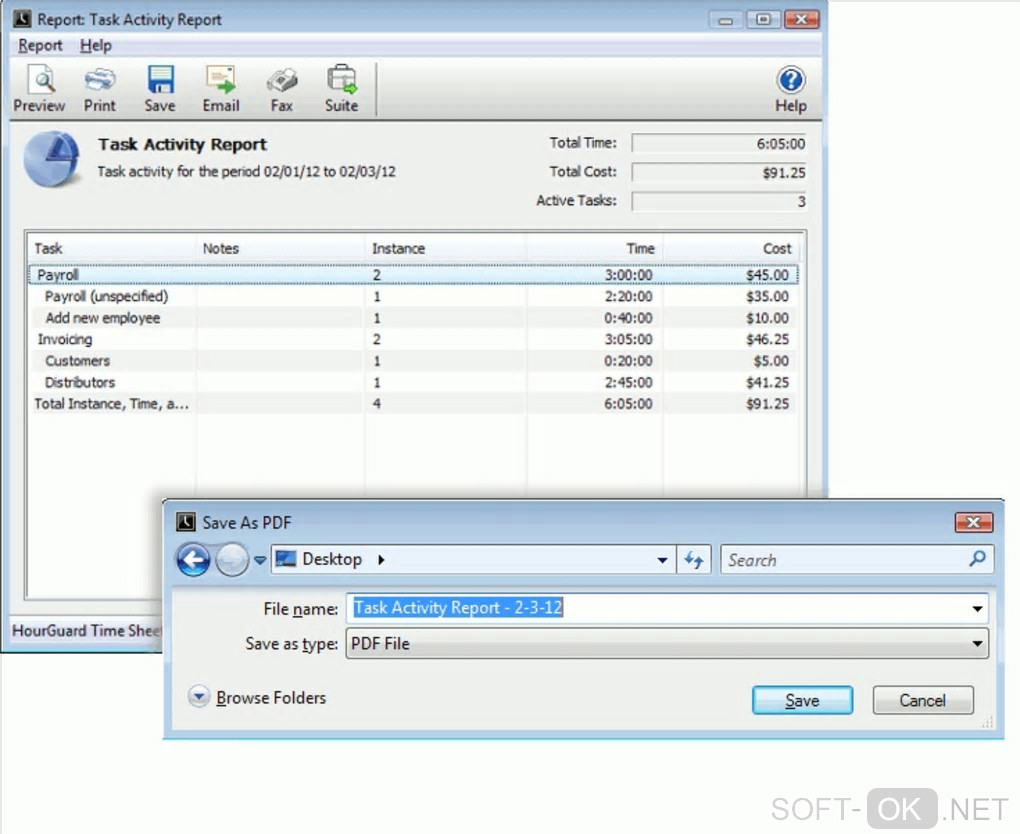Open the Suite toolbox icon
1020x834 pixels.
[x=342, y=88]
